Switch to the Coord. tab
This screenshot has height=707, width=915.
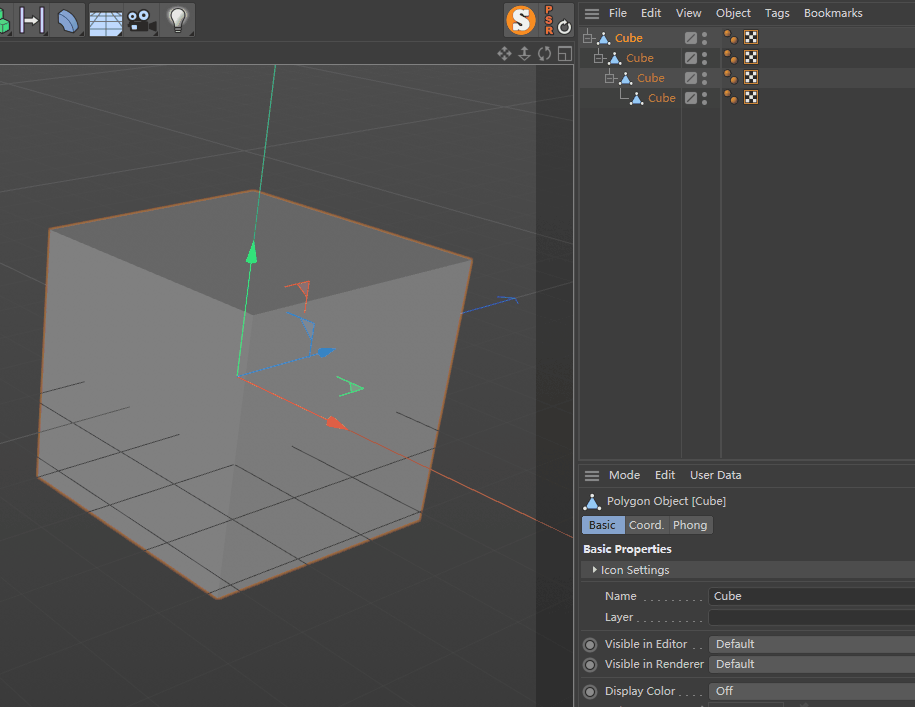(647, 525)
